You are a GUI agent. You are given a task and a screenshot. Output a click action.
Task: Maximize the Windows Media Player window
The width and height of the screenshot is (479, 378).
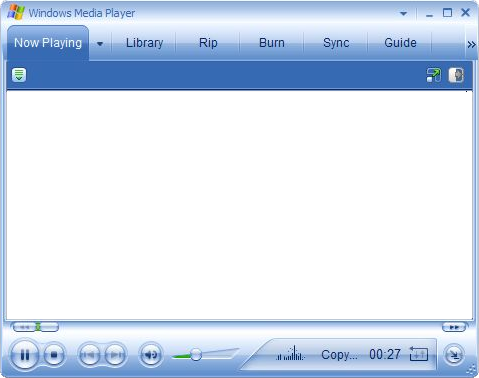pos(447,13)
